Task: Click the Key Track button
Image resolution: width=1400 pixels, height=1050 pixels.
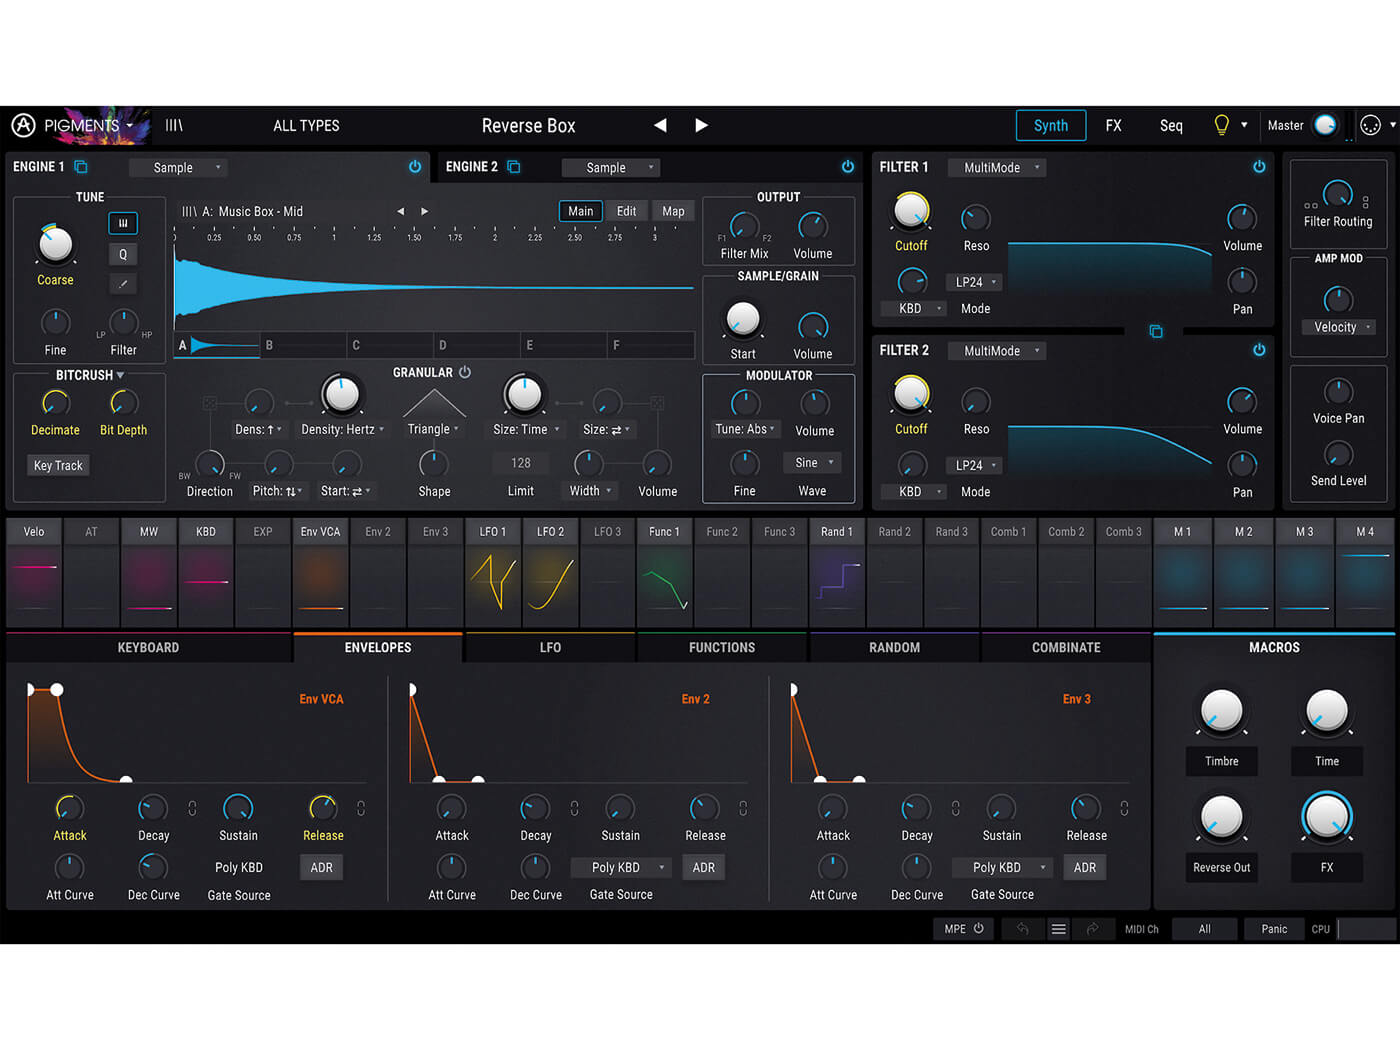Action: pos(58,465)
